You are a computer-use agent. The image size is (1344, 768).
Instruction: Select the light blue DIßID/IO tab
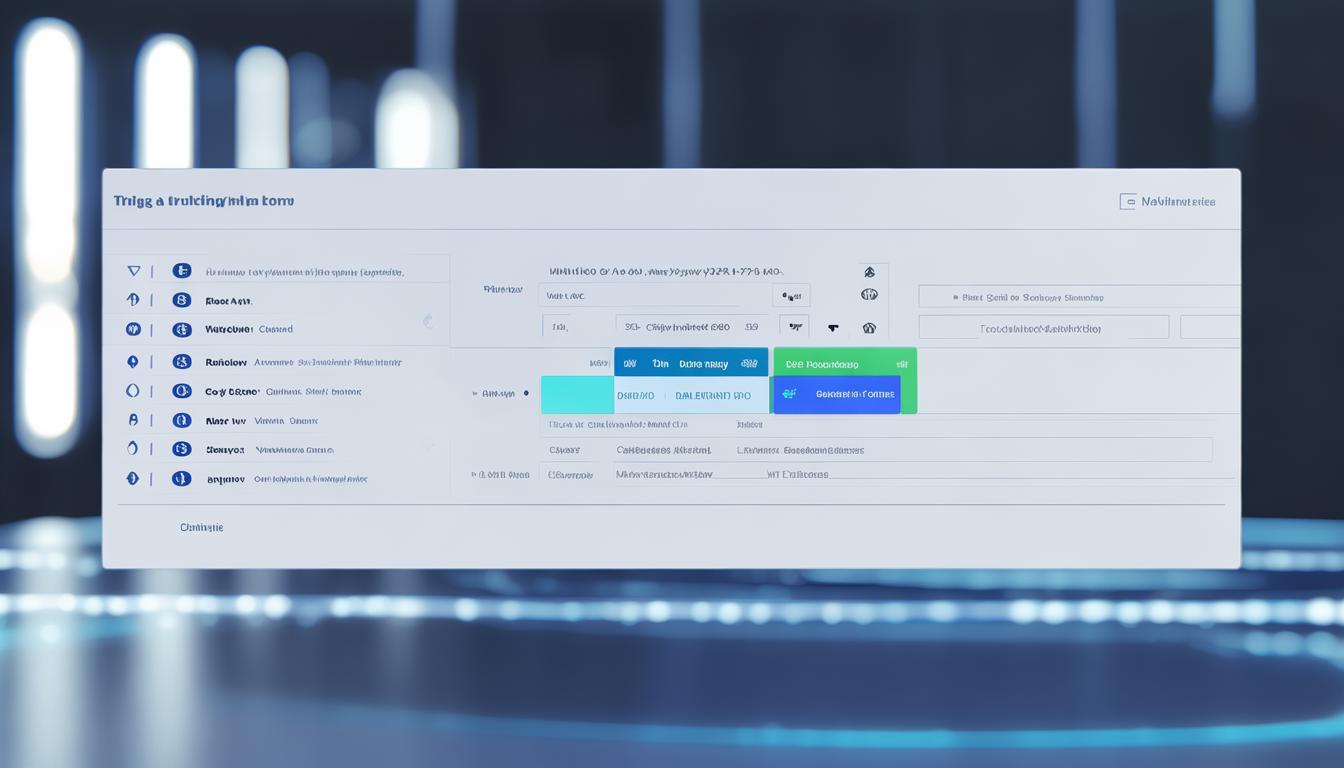click(691, 395)
